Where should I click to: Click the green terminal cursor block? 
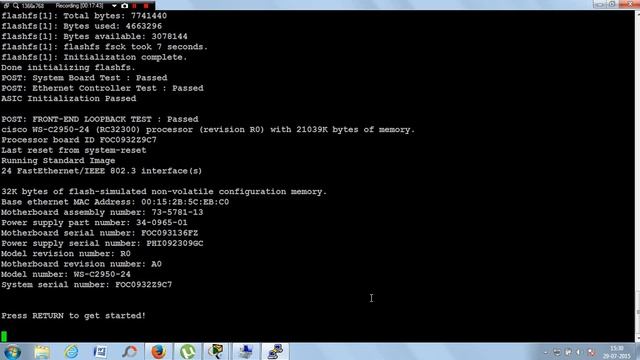[4, 336]
